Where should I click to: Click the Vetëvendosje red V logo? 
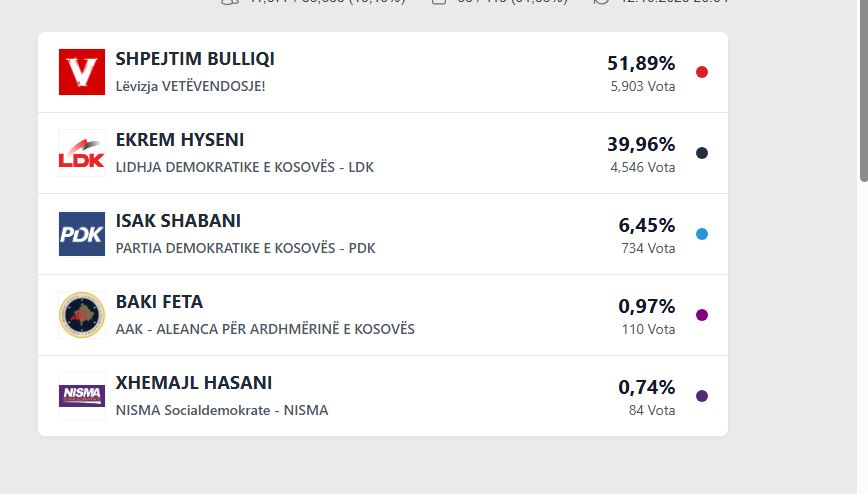coord(82,72)
